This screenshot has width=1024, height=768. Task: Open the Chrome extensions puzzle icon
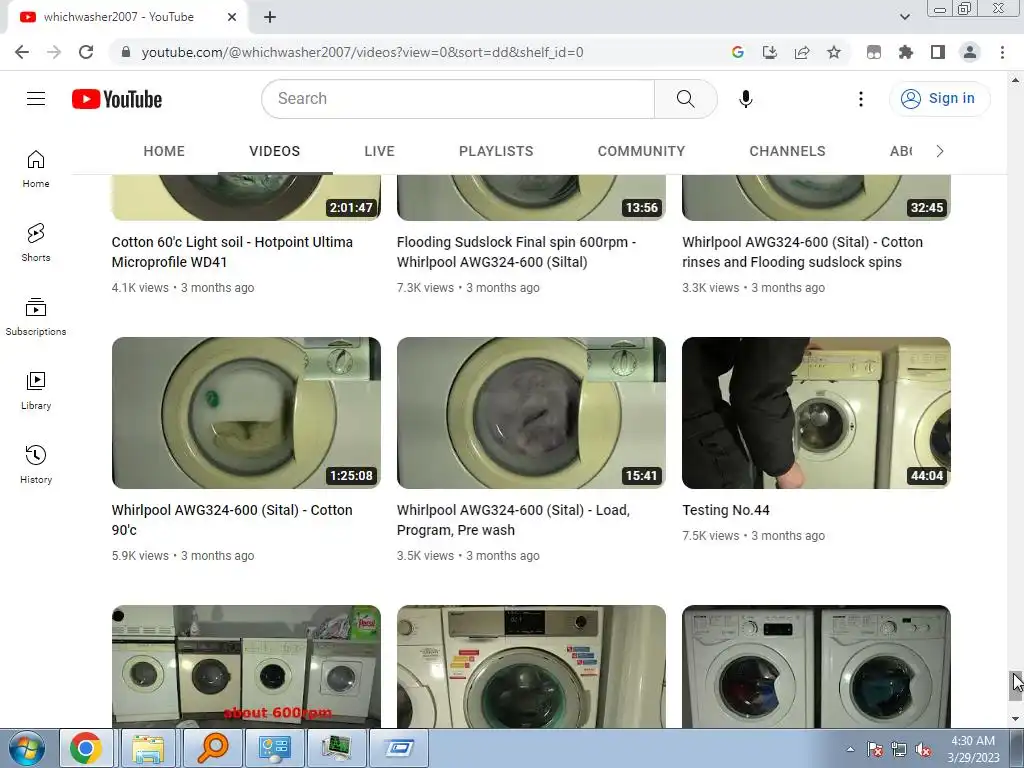click(905, 52)
